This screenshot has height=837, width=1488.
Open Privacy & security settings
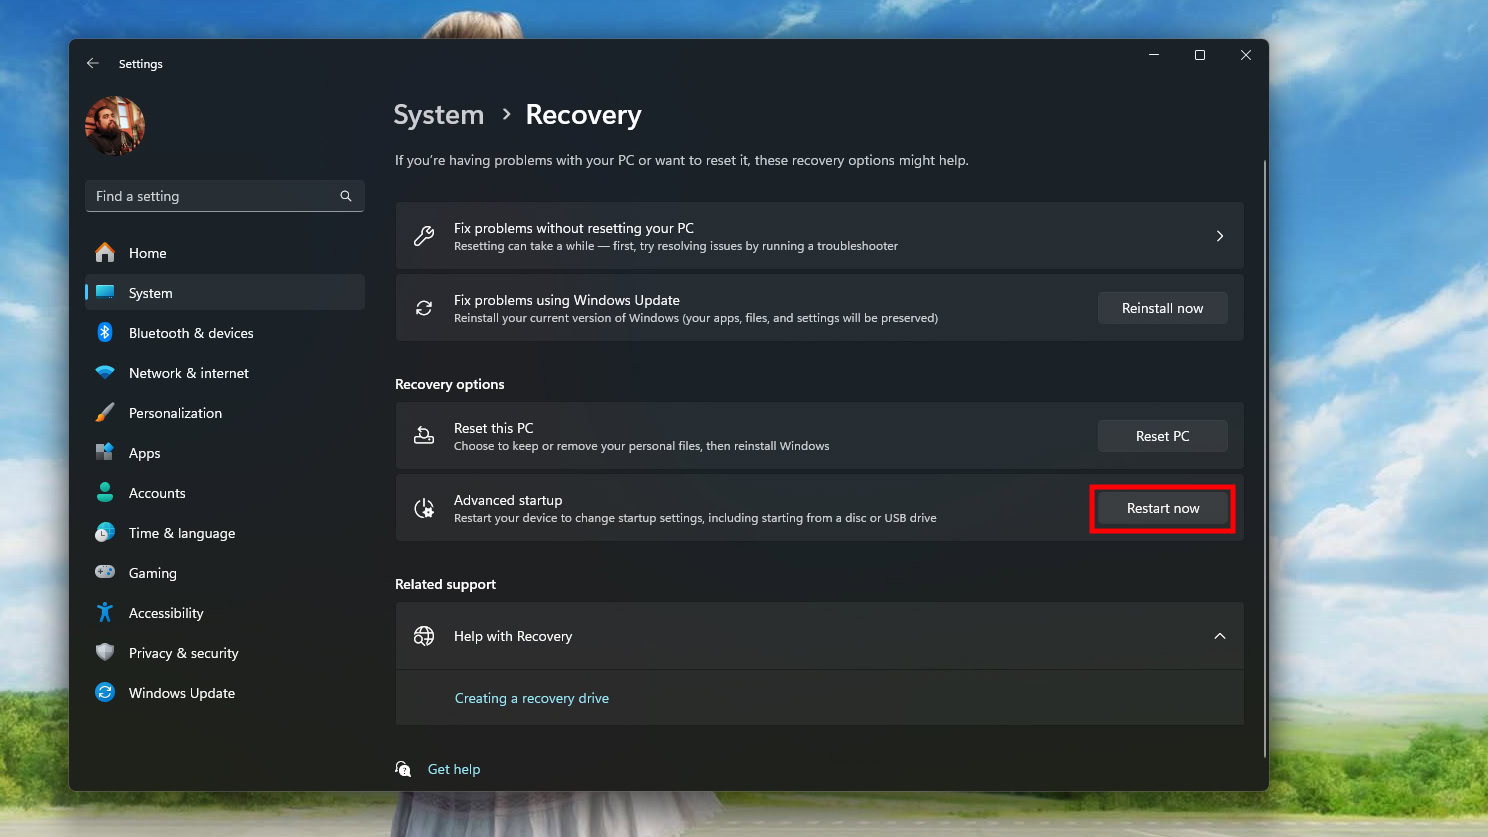225,653
